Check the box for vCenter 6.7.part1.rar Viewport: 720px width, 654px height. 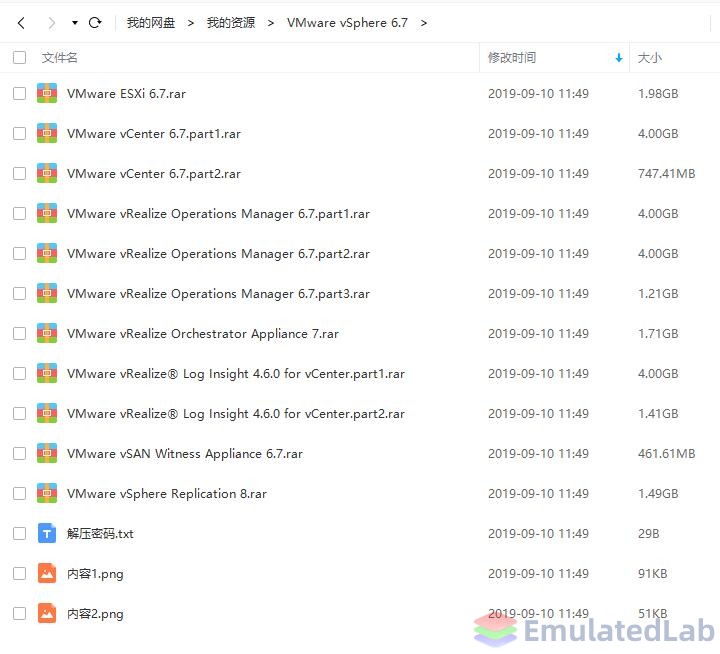click(19, 133)
